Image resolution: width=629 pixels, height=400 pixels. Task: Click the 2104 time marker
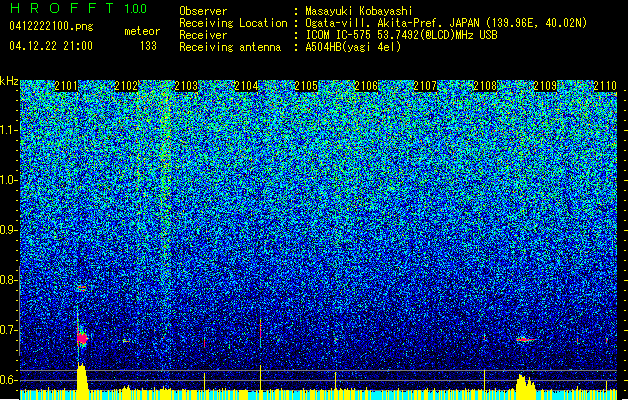point(246,86)
